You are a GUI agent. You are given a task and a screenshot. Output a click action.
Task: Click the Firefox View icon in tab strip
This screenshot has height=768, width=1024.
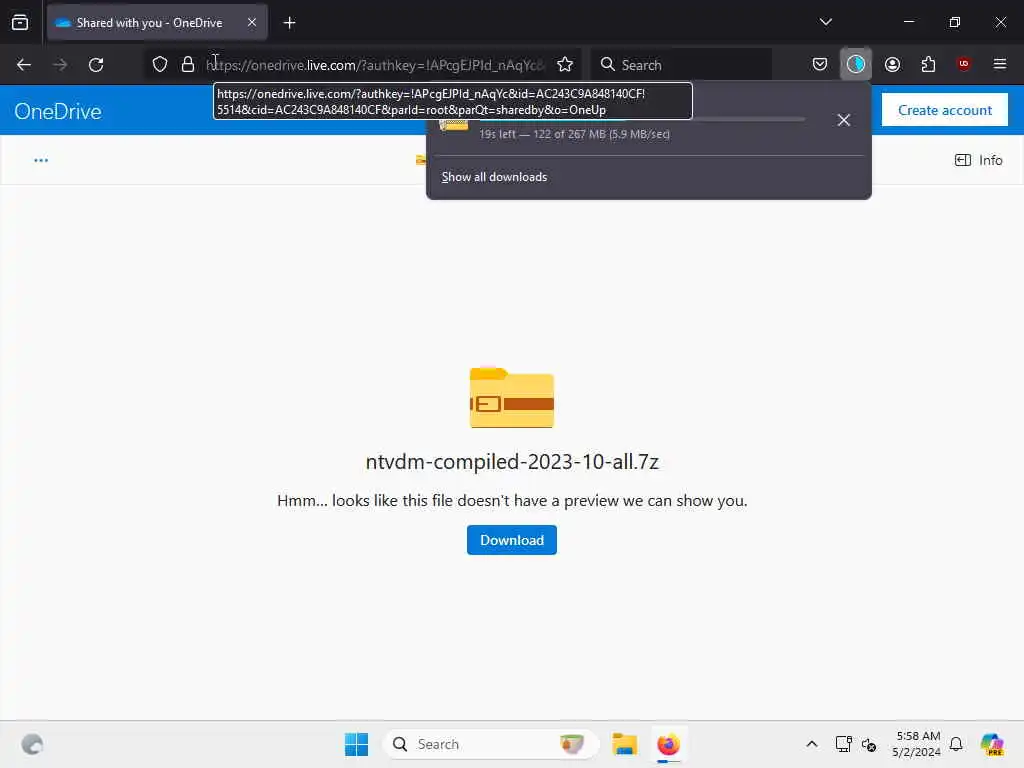[20, 23]
